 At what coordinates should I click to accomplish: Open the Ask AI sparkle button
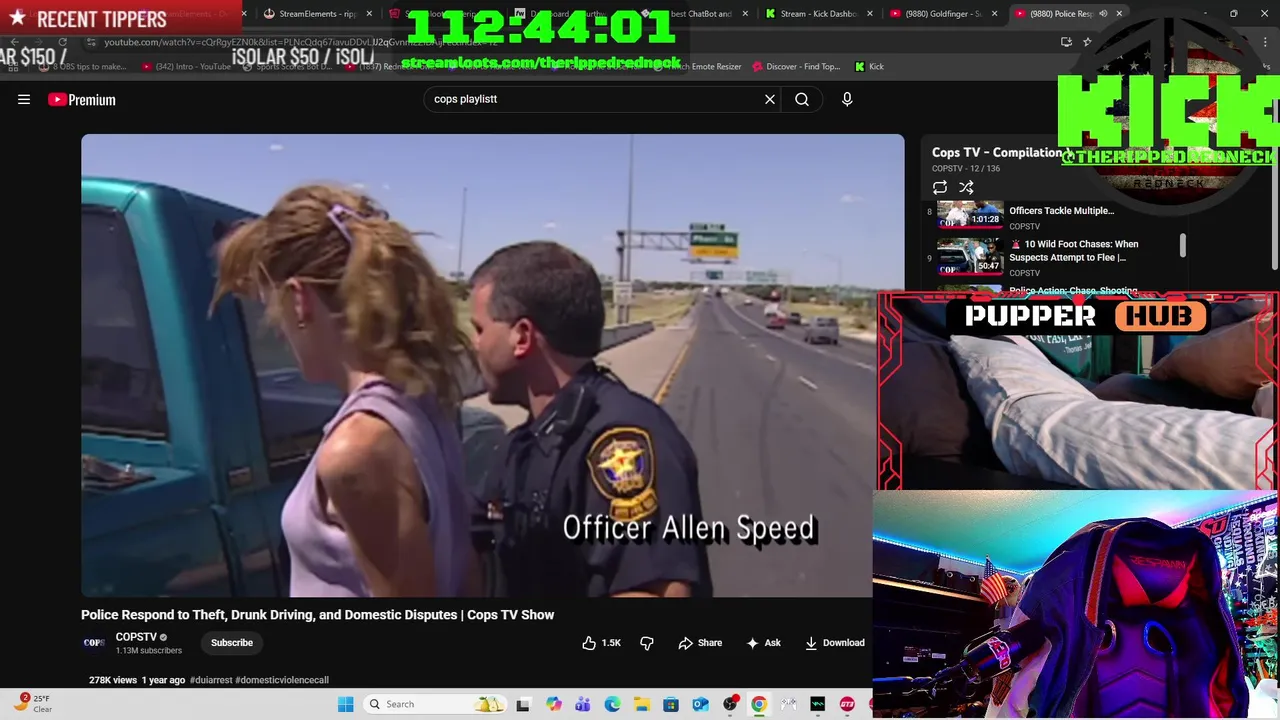coord(763,643)
